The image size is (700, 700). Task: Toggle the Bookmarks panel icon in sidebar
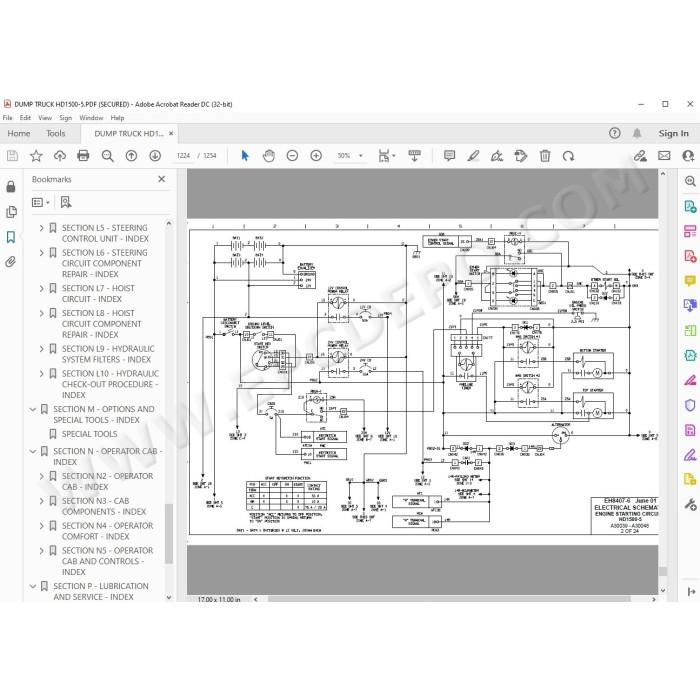(11, 237)
